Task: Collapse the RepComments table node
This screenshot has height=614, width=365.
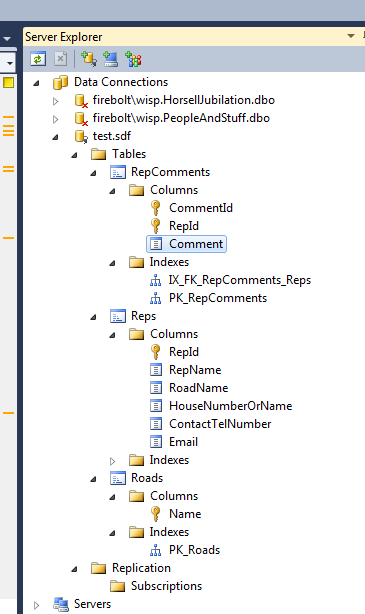Action: 93,173
